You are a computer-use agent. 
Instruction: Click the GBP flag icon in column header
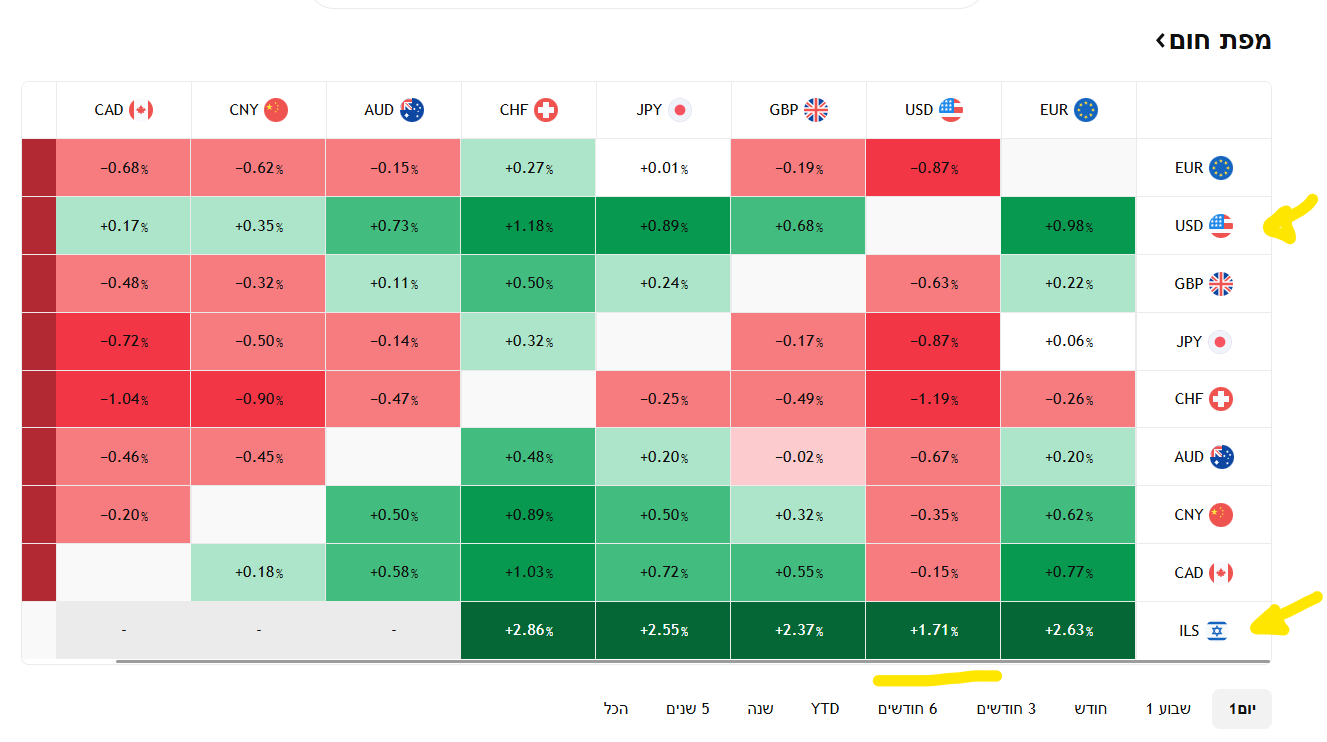coord(815,110)
